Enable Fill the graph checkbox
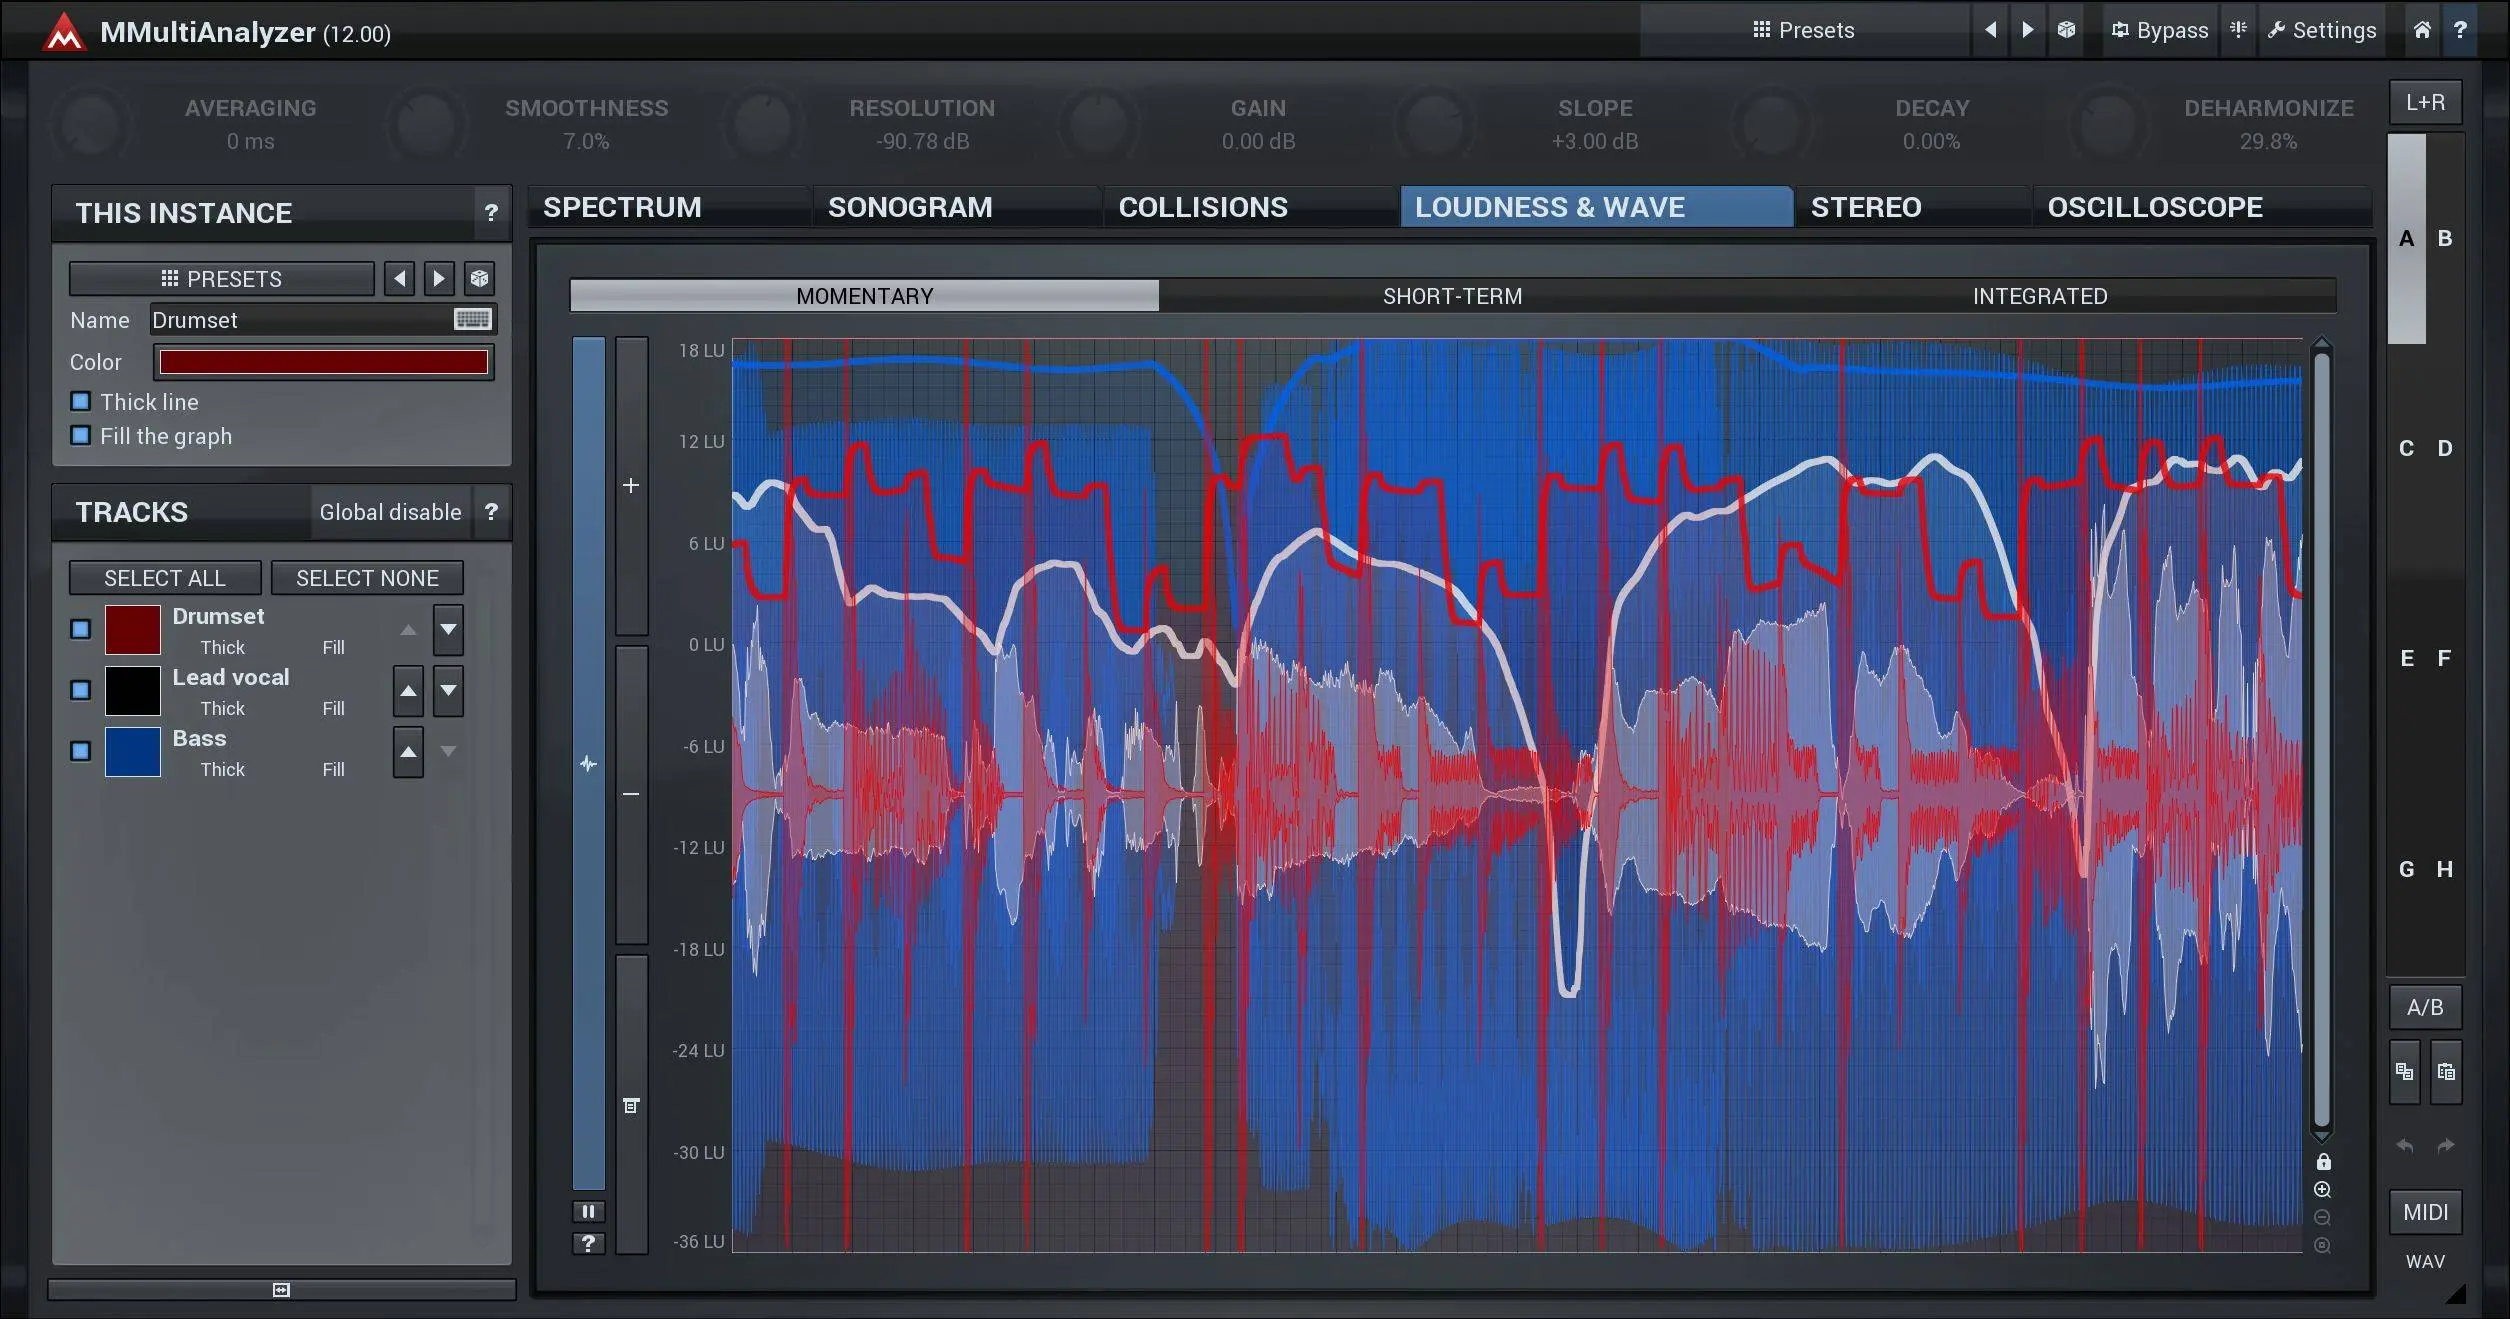 81,436
